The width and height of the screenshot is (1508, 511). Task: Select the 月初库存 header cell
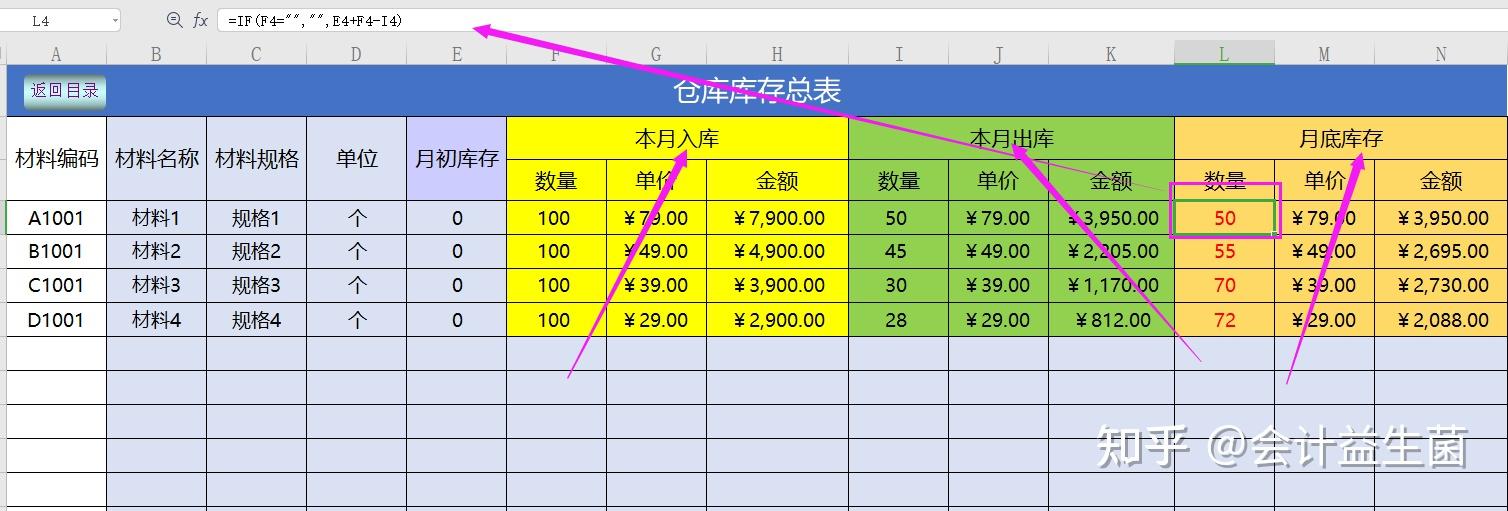point(457,158)
